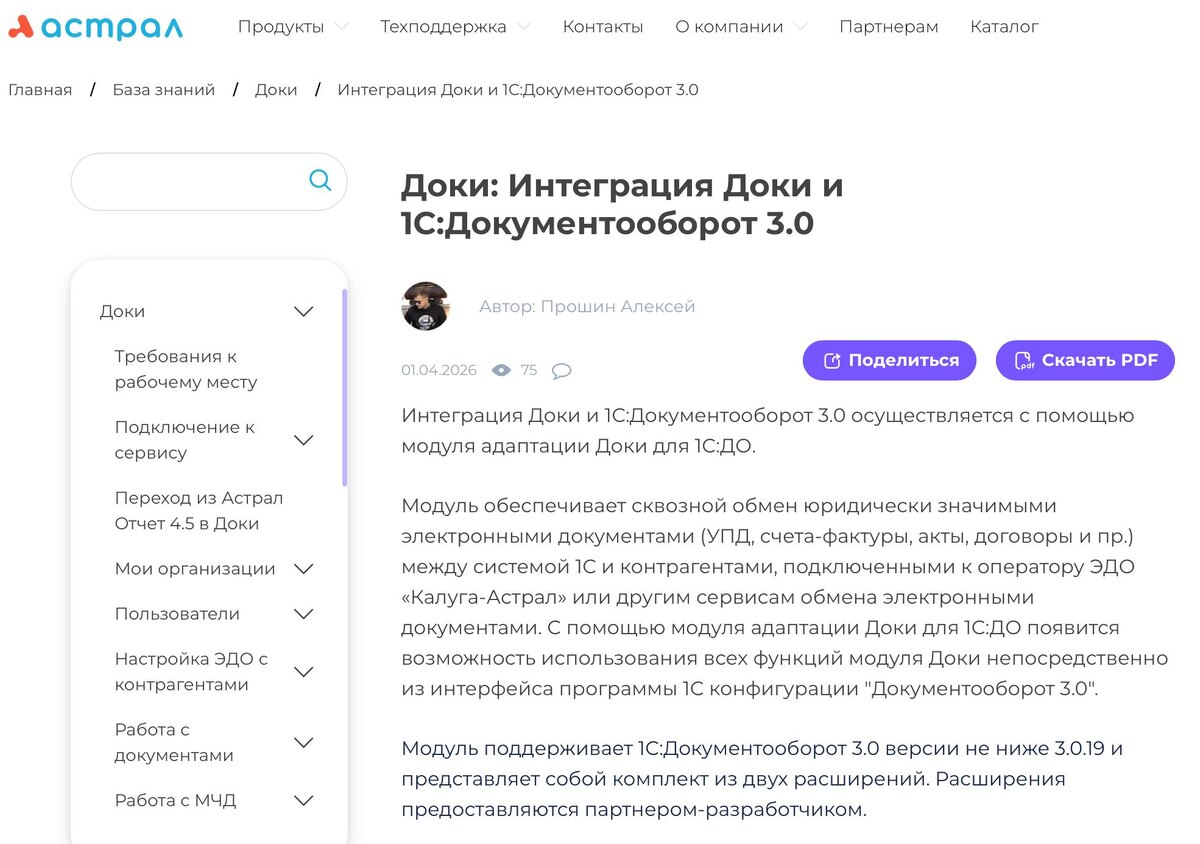Open the Продукты dropdown menu
Viewport: 1200px width, 844px height.
(293, 27)
